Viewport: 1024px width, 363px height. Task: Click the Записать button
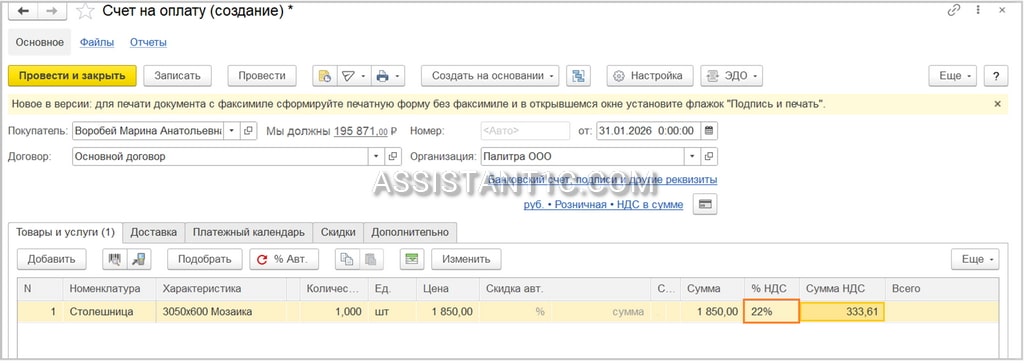[x=177, y=76]
